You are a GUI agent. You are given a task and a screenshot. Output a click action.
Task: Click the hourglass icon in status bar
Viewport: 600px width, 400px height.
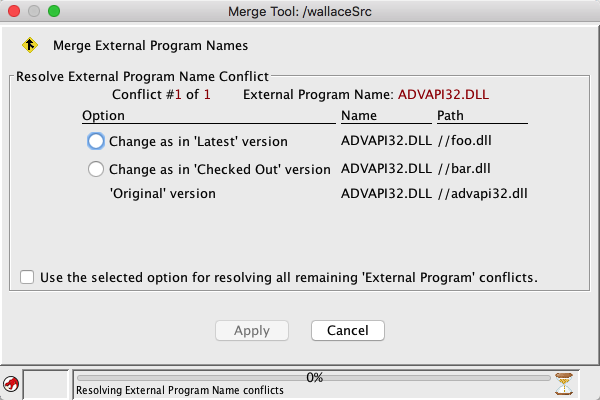click(x=567, y=384)
